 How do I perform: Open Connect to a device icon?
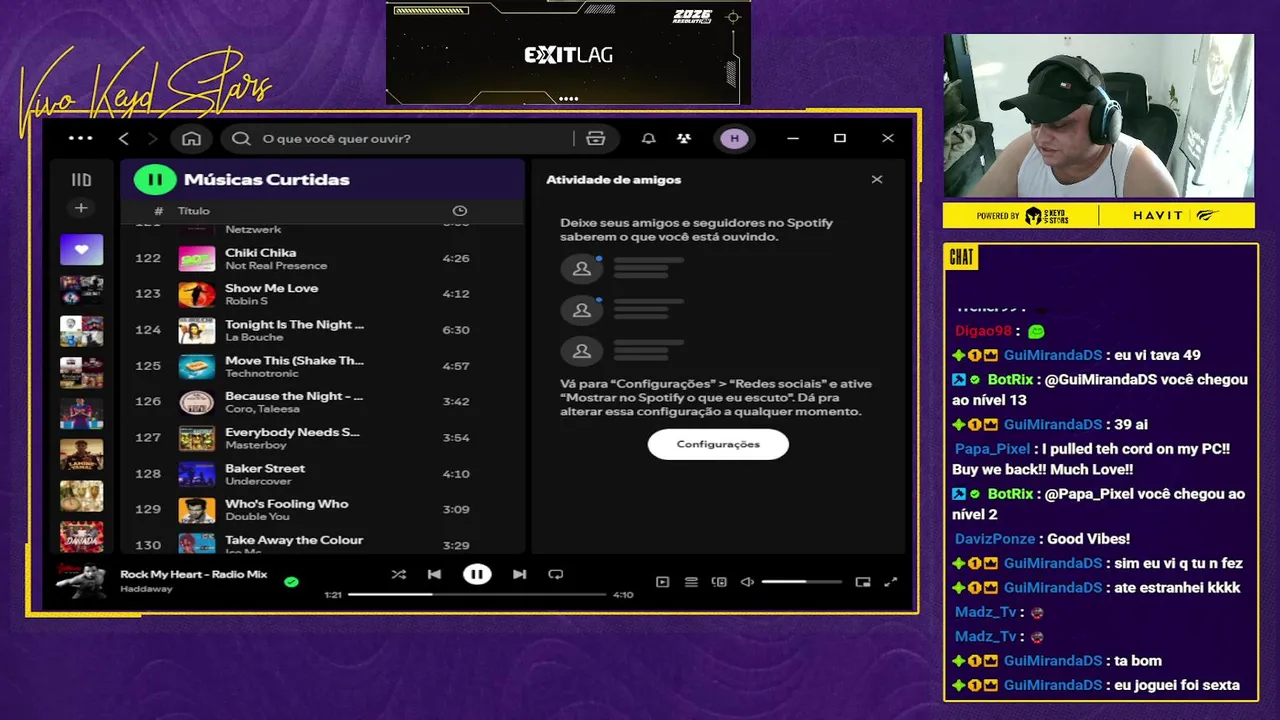point(719,582)
